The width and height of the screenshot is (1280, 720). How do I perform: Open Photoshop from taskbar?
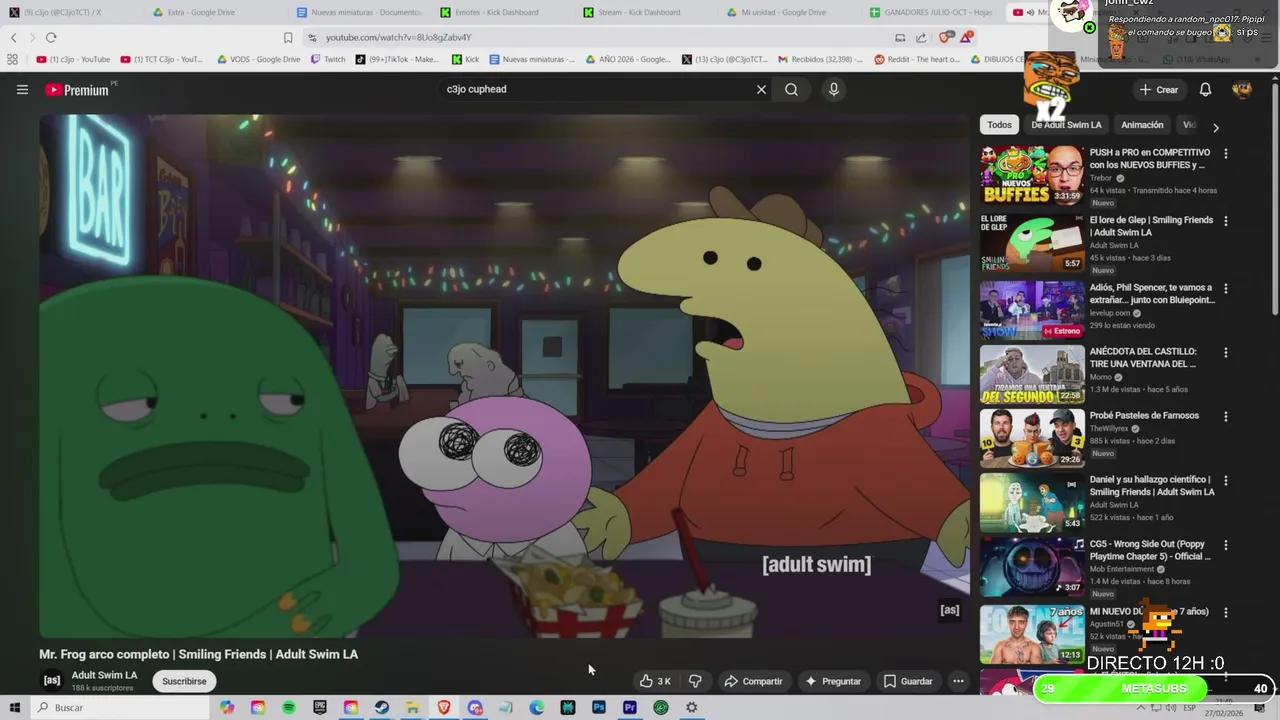(599, 707)
